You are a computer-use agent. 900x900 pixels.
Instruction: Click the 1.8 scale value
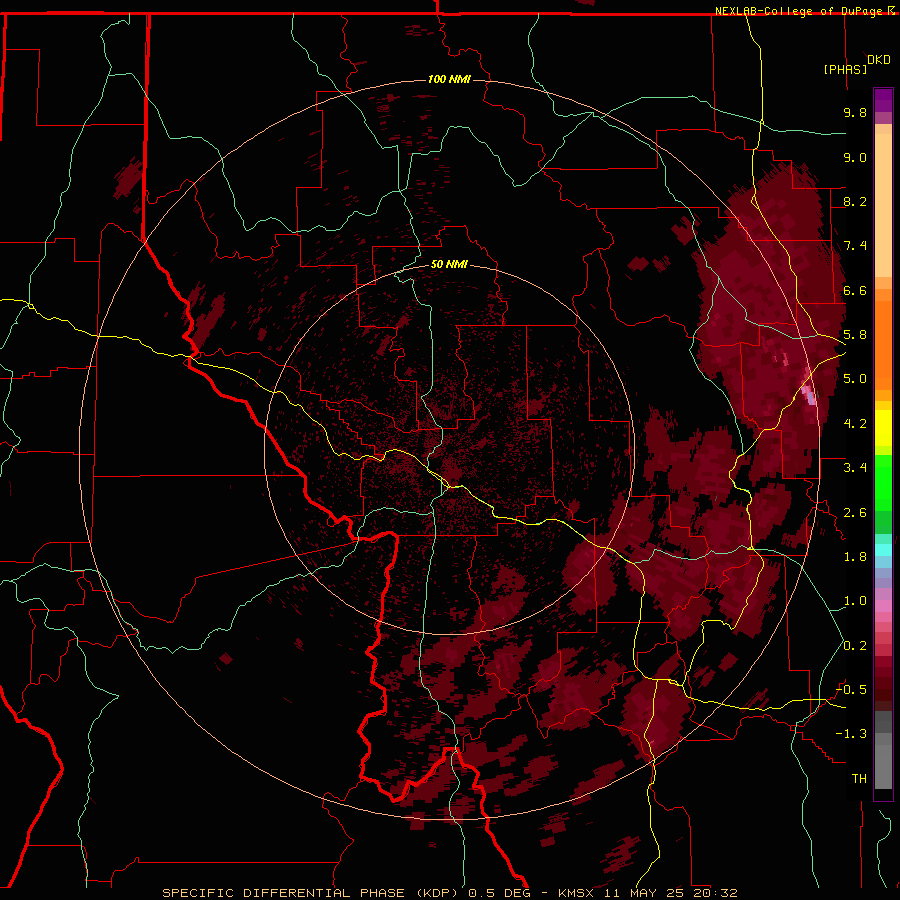click(855, 557)
